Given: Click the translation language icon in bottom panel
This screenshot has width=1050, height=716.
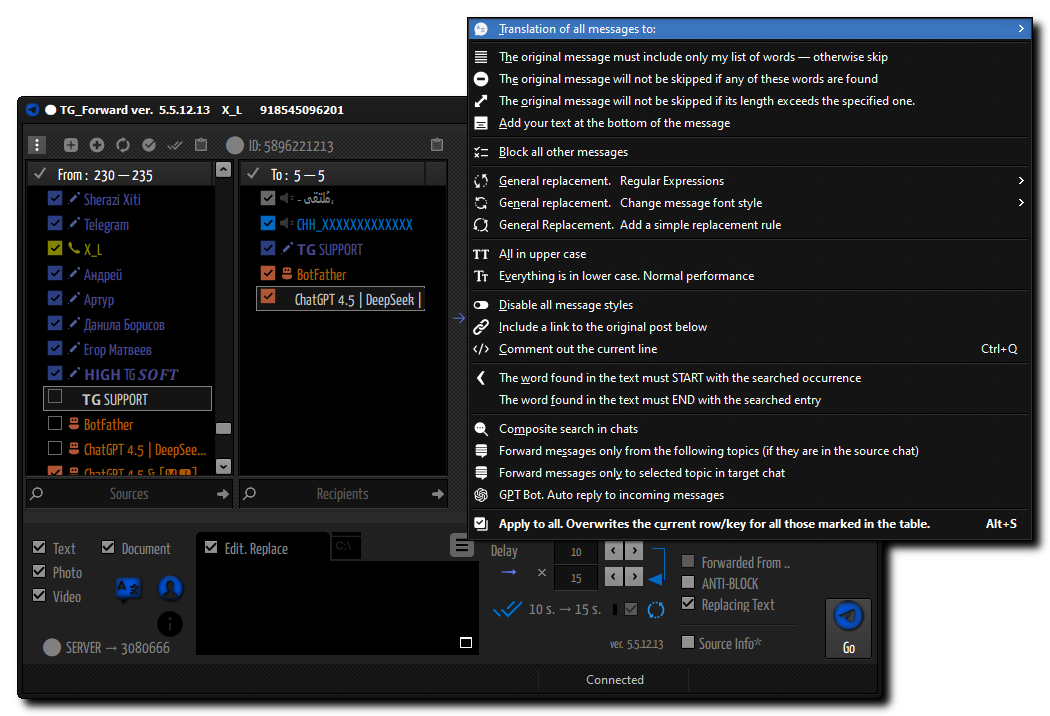Looking at the screenshot, I should (128, 589).
